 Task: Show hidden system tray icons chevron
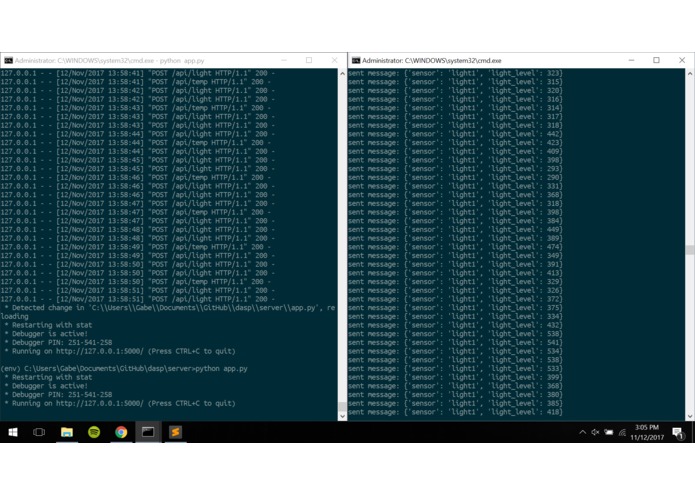tap(582, 432)
